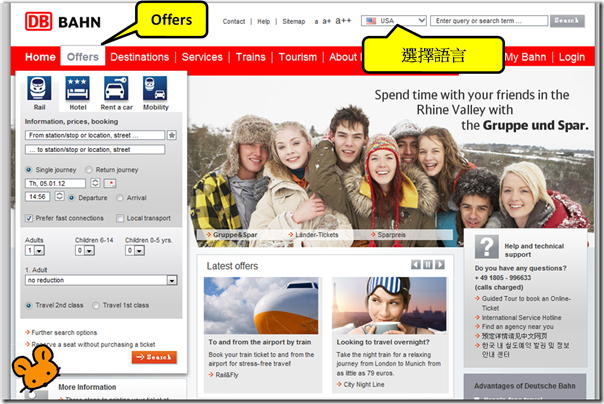Open the Destinations menu
This screenshot has height=404, width=604.
pyautogui.click(x=139, y=57)
